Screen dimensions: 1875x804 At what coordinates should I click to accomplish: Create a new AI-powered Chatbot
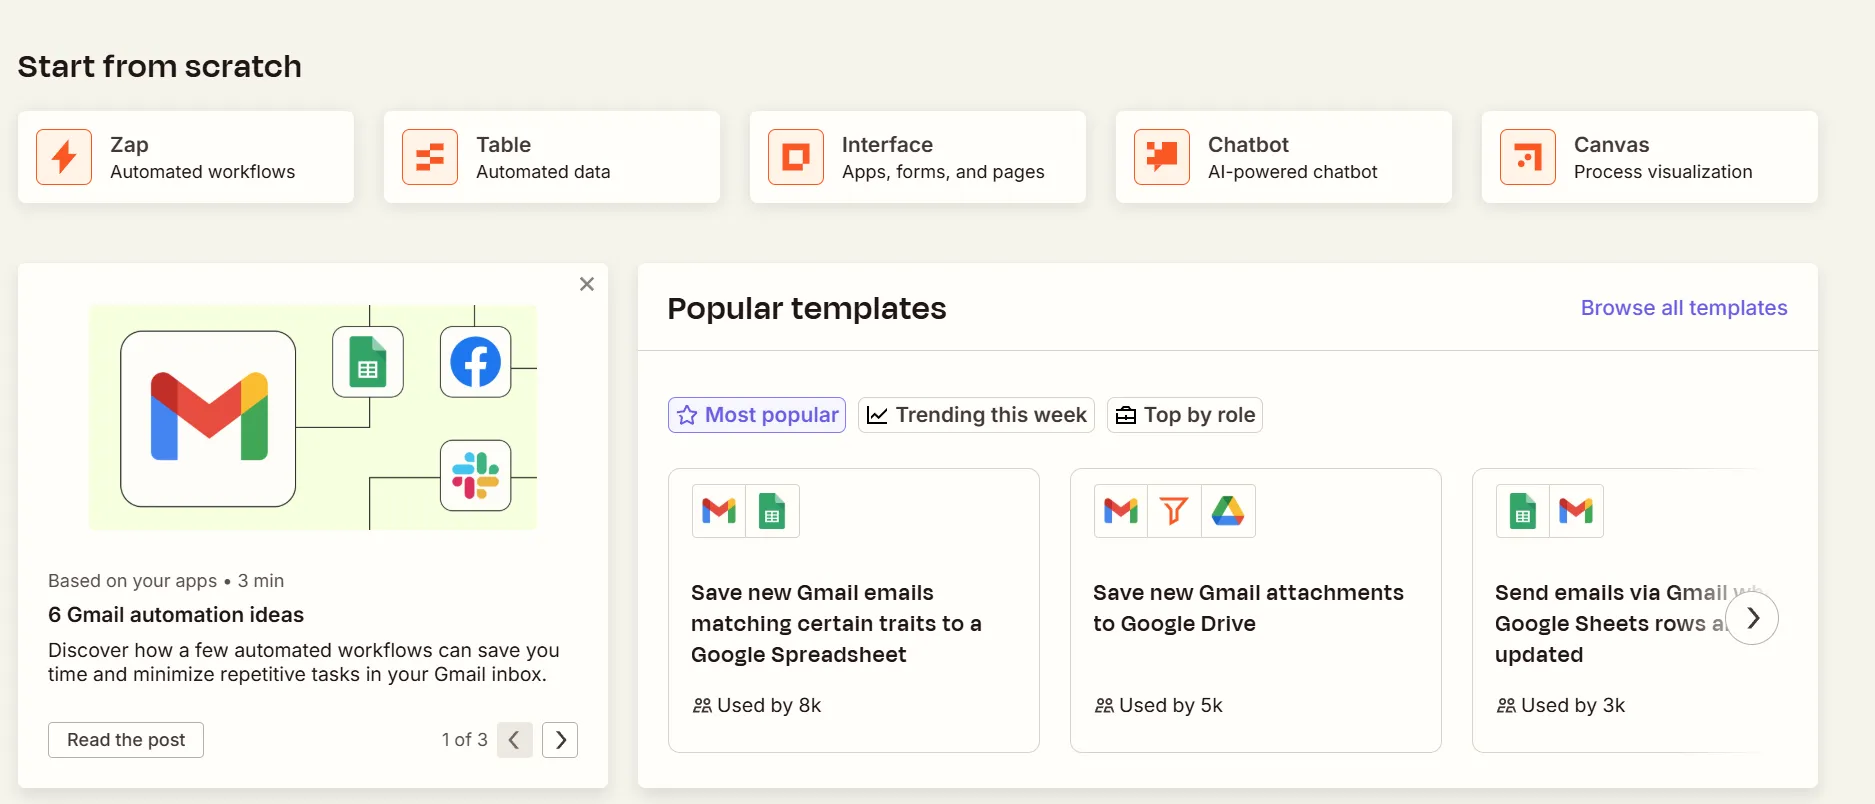(x=1284, y=157)
